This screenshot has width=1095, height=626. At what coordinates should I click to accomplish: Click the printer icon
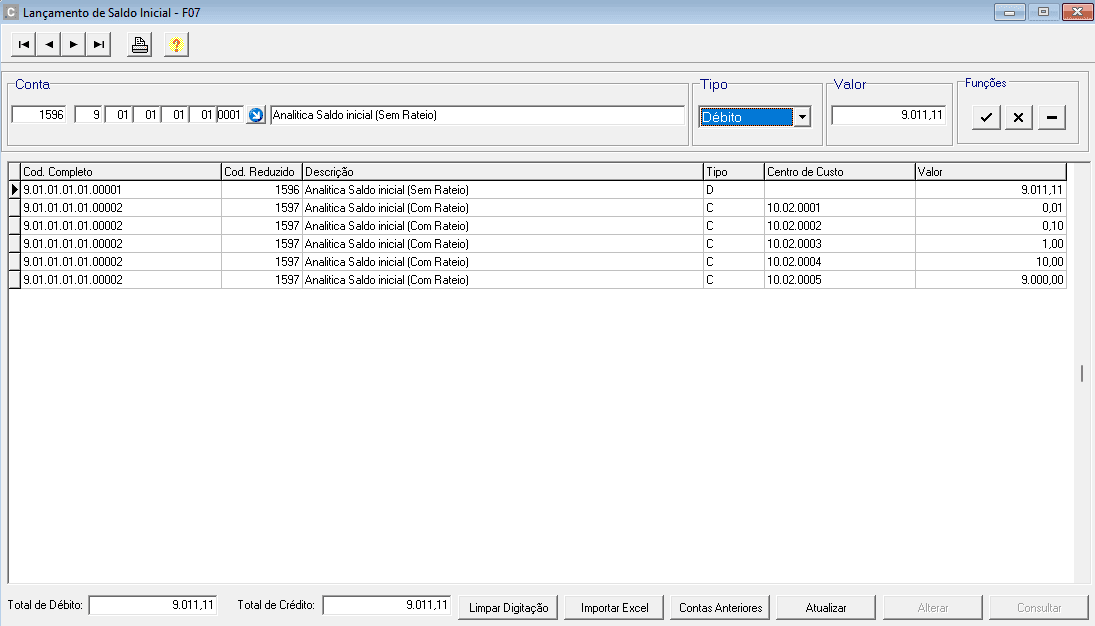pyautogui.click(x=140, y=45)
